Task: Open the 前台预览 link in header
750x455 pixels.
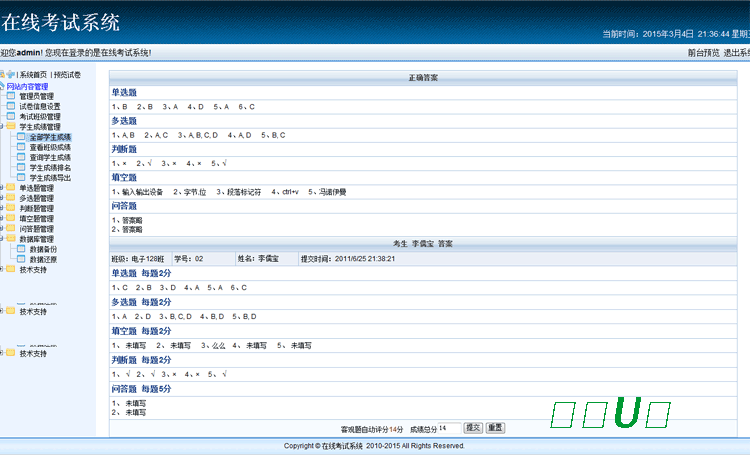Action: (704, 53)
